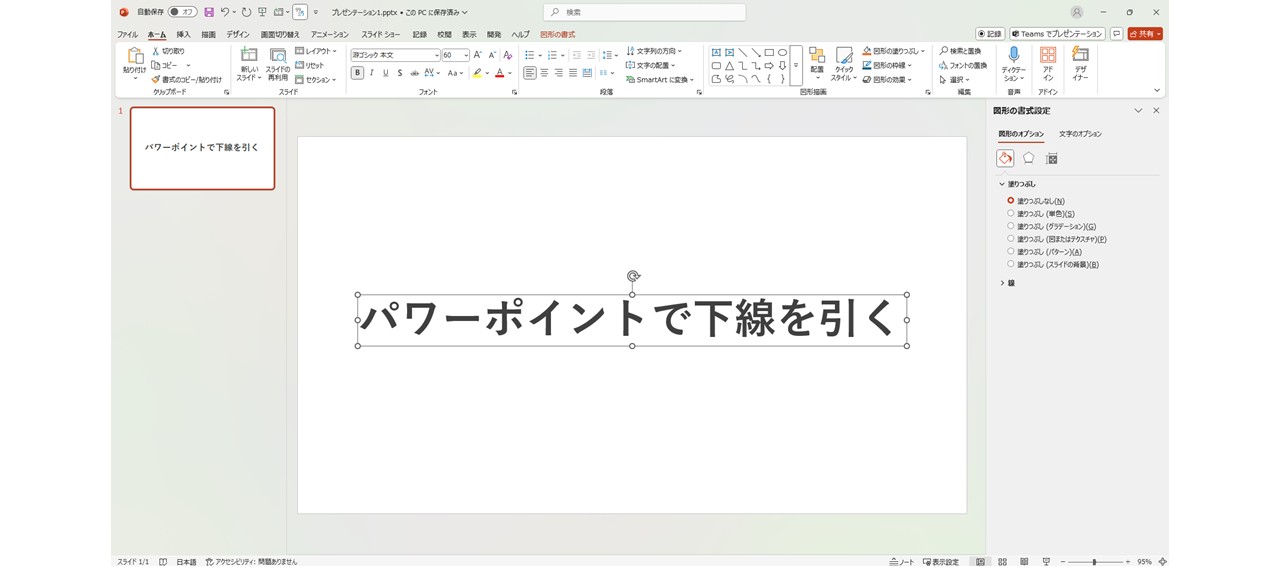Decrease font size with smaller A
The image size is (1280, 571).
[492, 55]
